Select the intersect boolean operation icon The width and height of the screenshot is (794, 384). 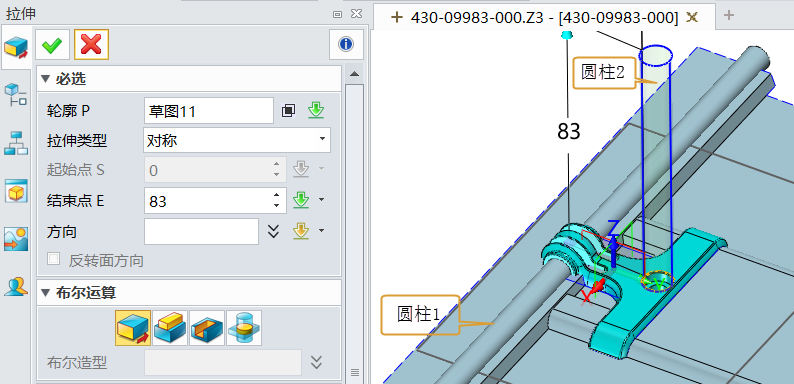pyautogui.click(x=244, y=328)
